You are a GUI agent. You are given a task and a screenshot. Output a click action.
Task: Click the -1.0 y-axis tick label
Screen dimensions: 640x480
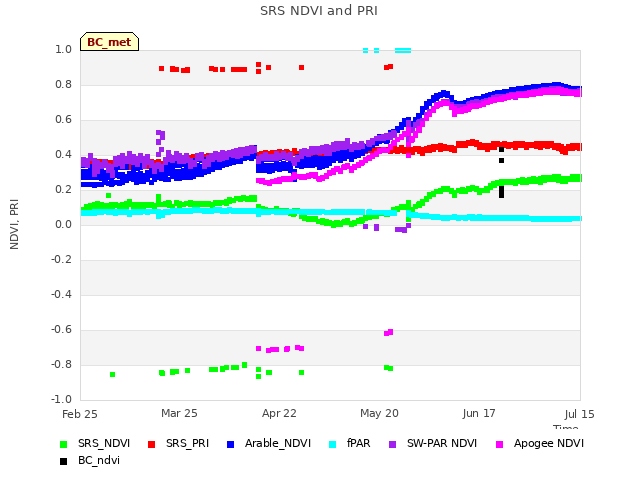coord(61,400)
